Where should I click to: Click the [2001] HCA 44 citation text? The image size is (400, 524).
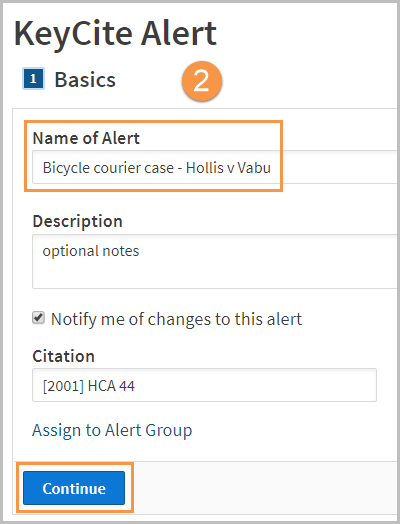pyautogui.click(x=89, y=386)
